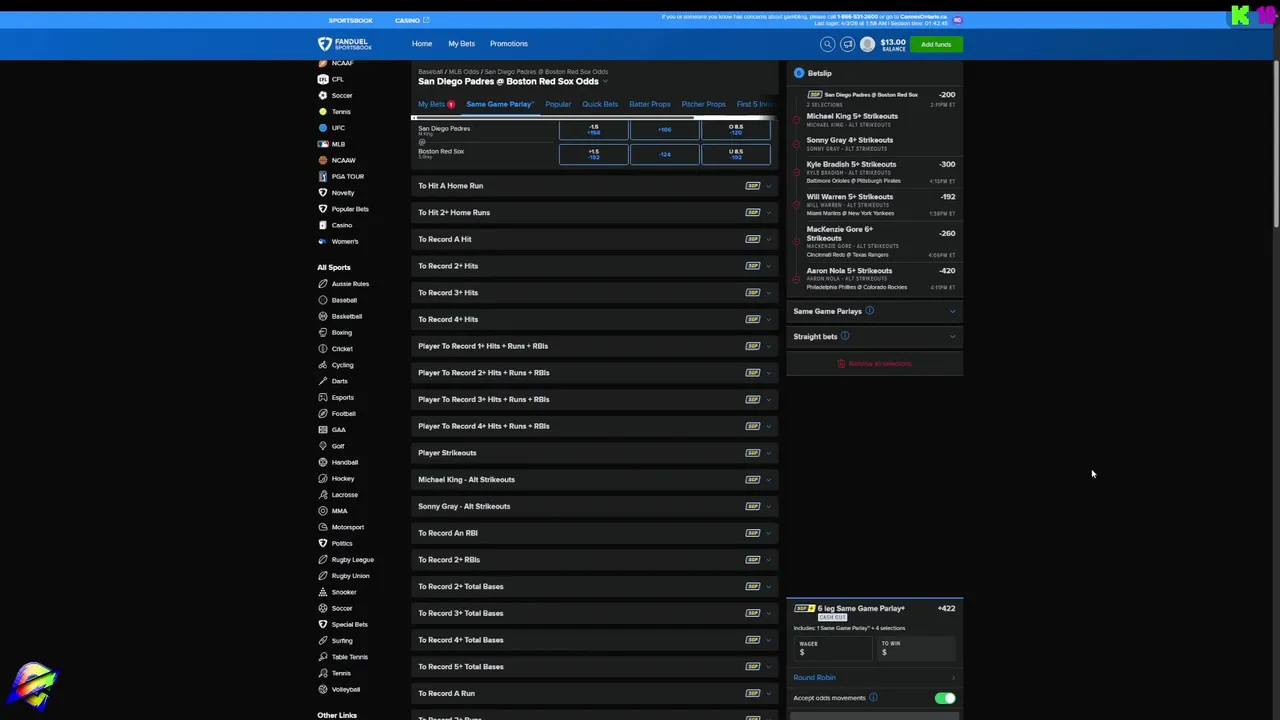Open the Casino sidebar icon
1280x720 pixels.
[x=323, y=225]
